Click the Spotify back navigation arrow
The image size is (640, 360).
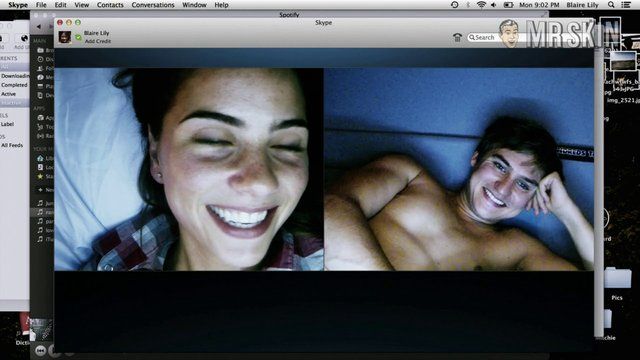(39, 27)
